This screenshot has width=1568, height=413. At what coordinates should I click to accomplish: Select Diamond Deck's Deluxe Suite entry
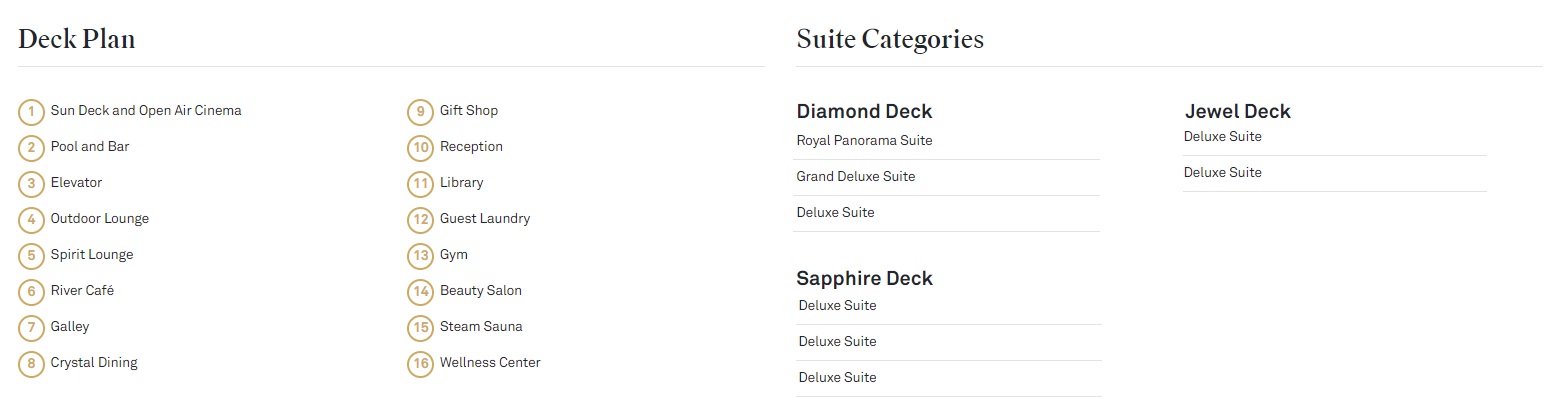click(835, 213)
